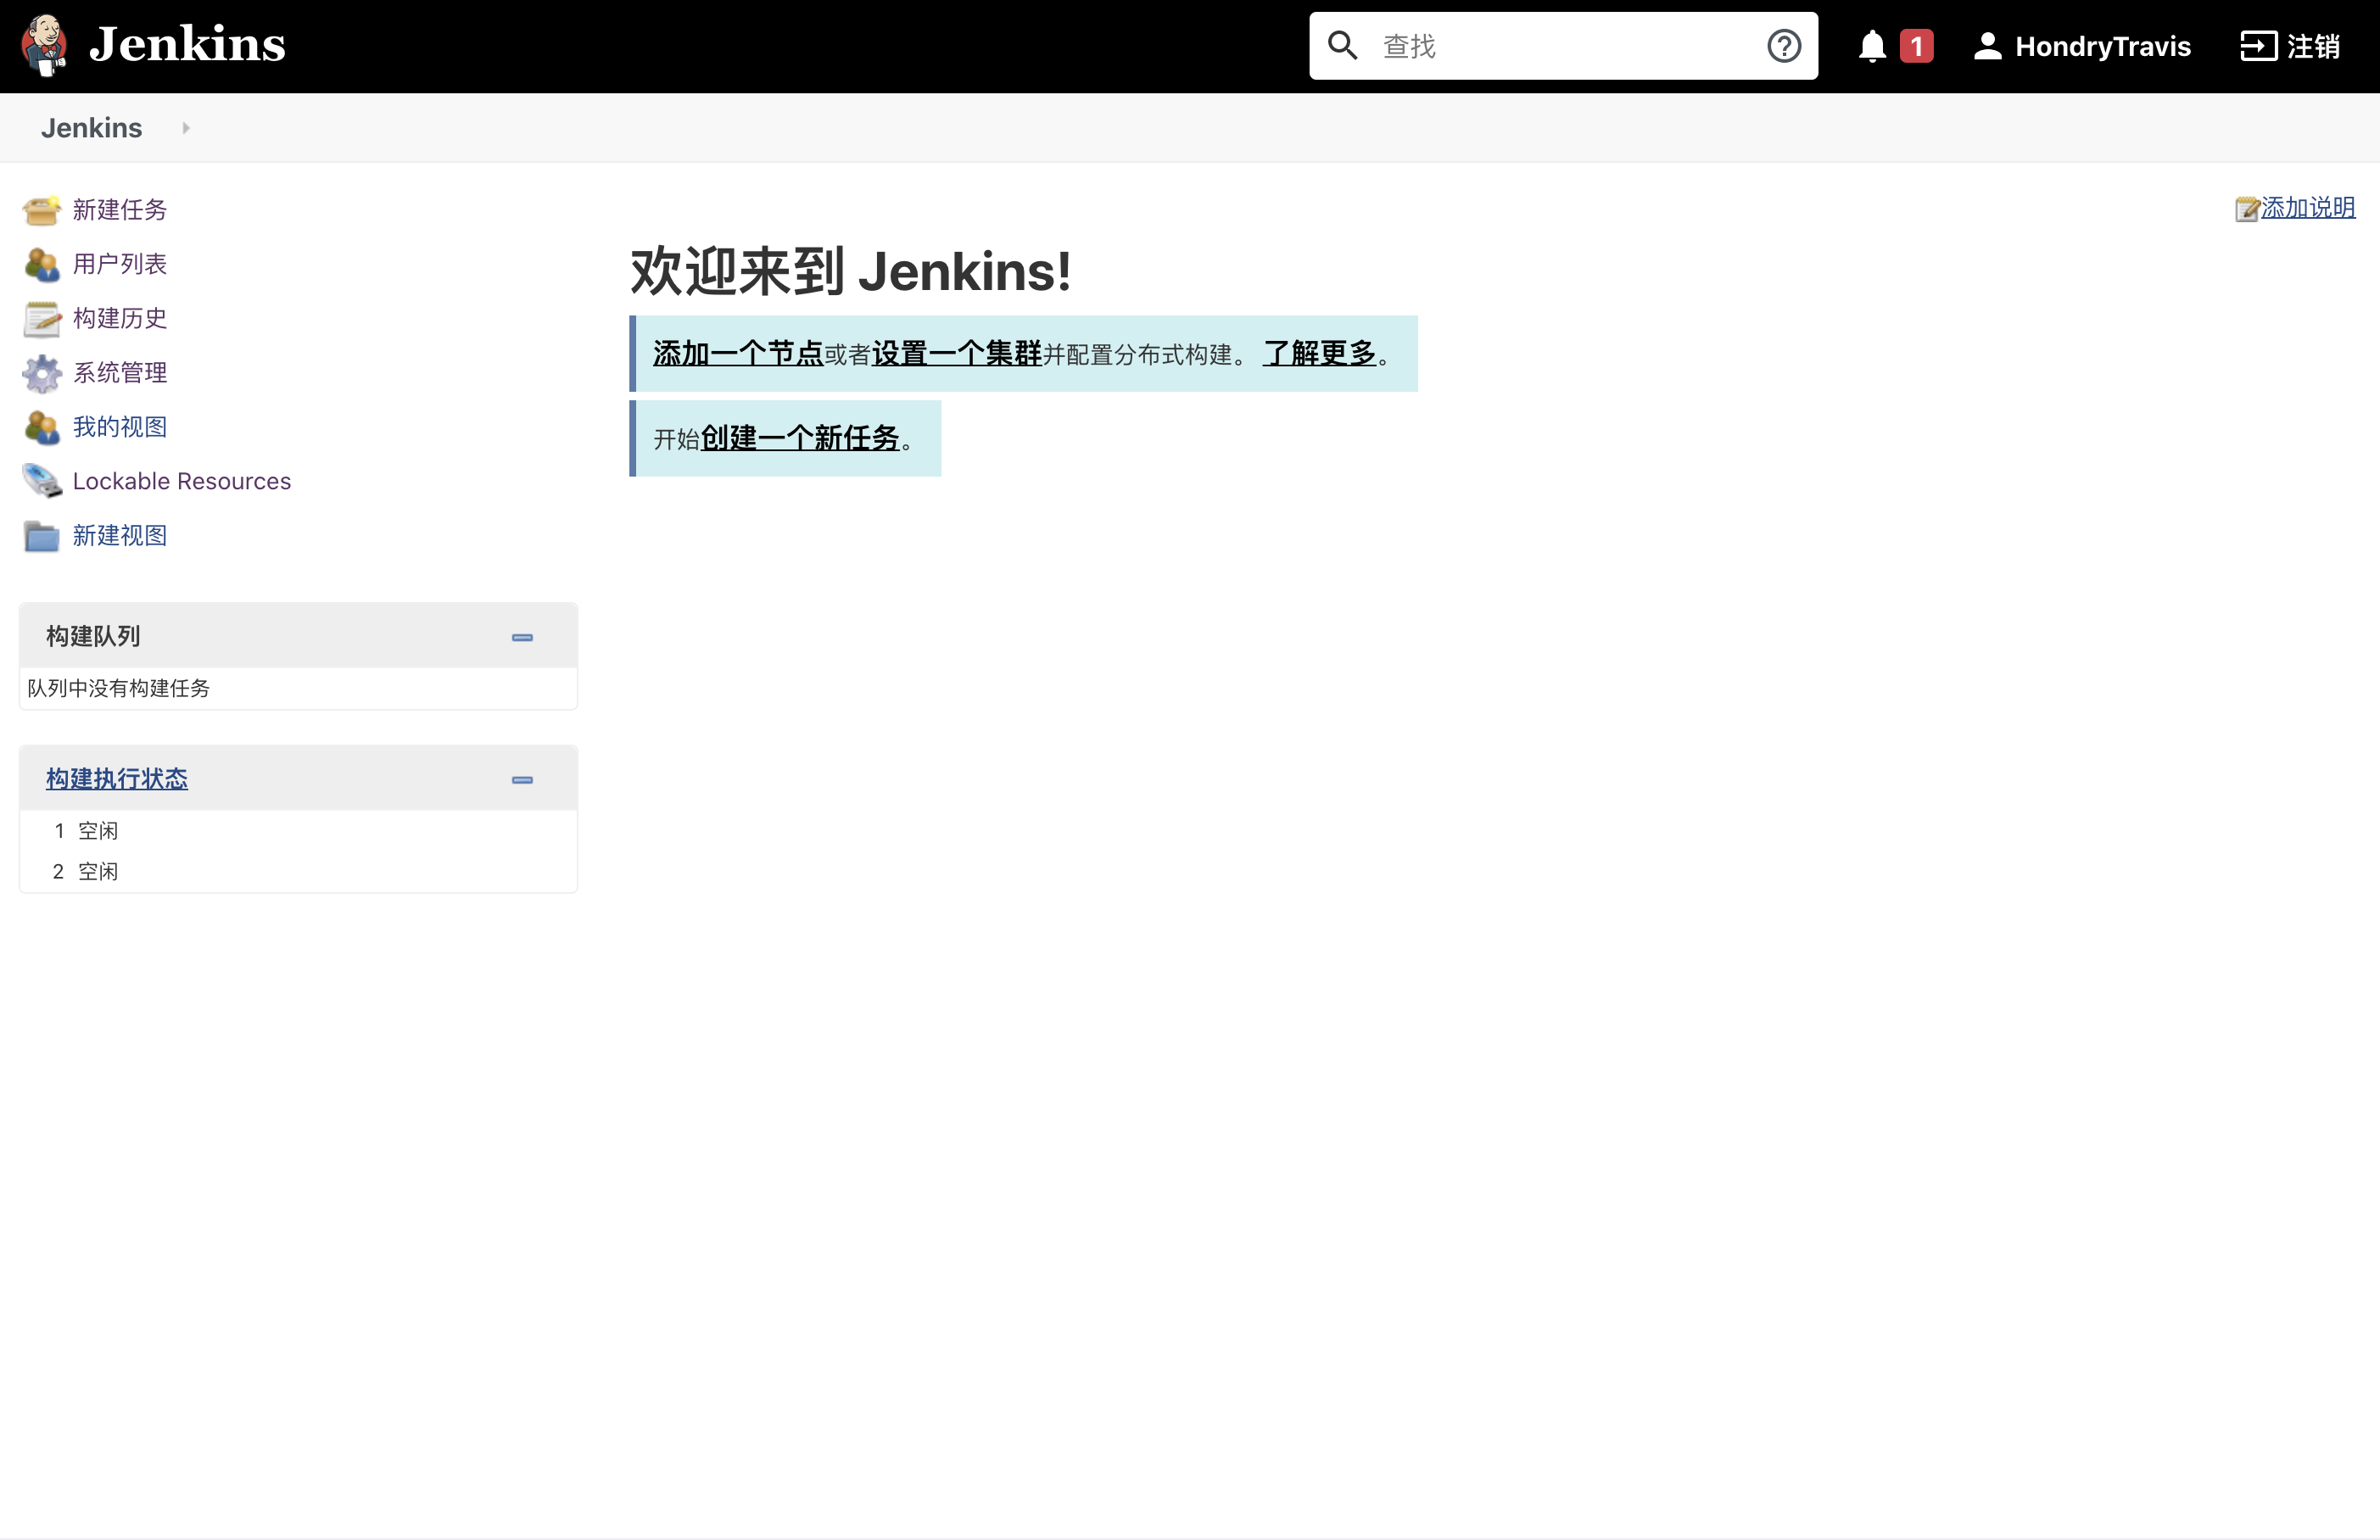This screenshot has width=2380, height=1540.
Task: Open the HondryTravis user menu
Action: click(2082, 46)
